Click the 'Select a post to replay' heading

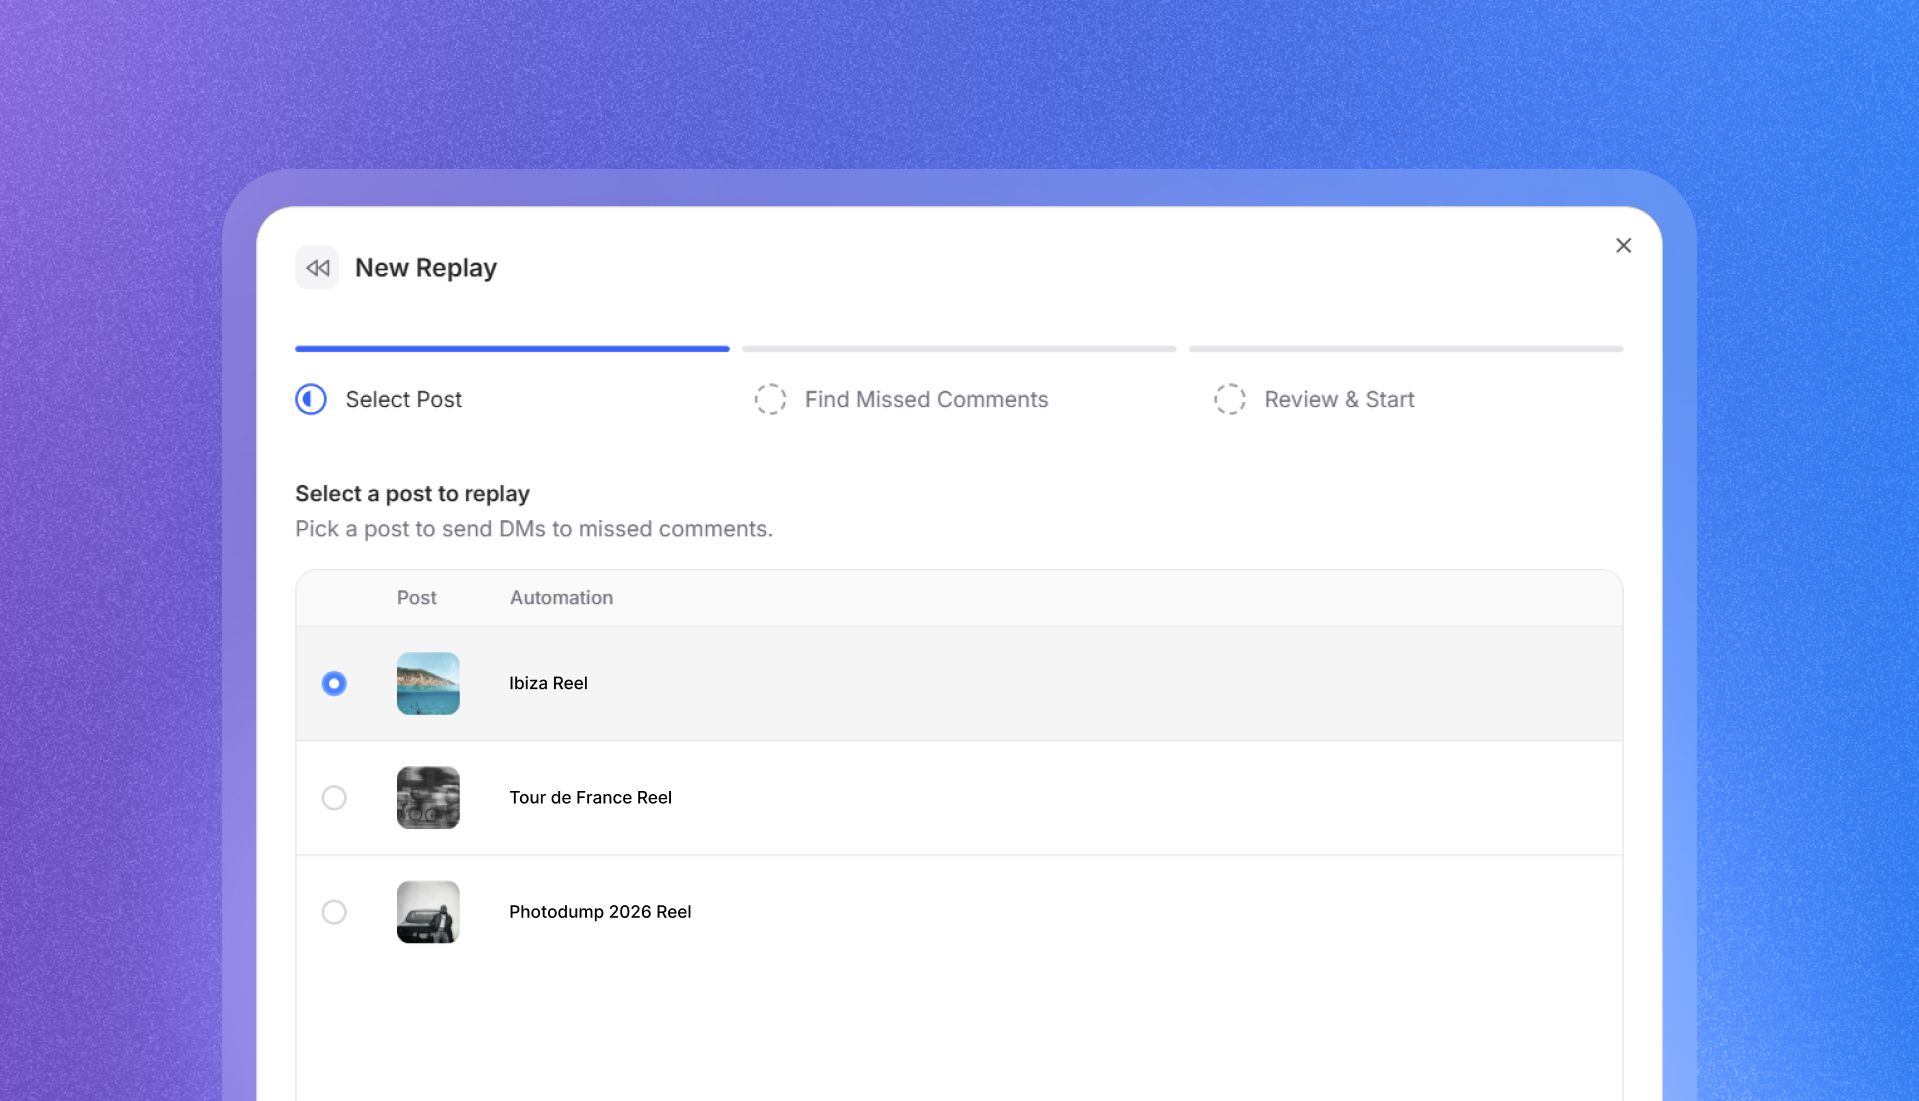(x=412, y=493)
